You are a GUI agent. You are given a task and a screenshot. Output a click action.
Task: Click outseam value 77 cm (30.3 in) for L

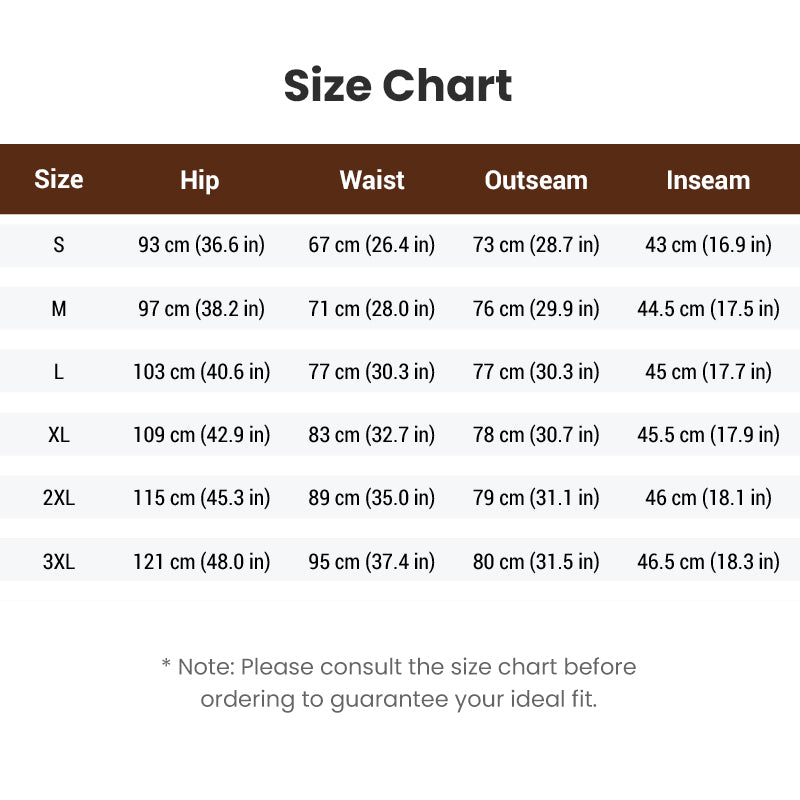[x=536, y=371]
